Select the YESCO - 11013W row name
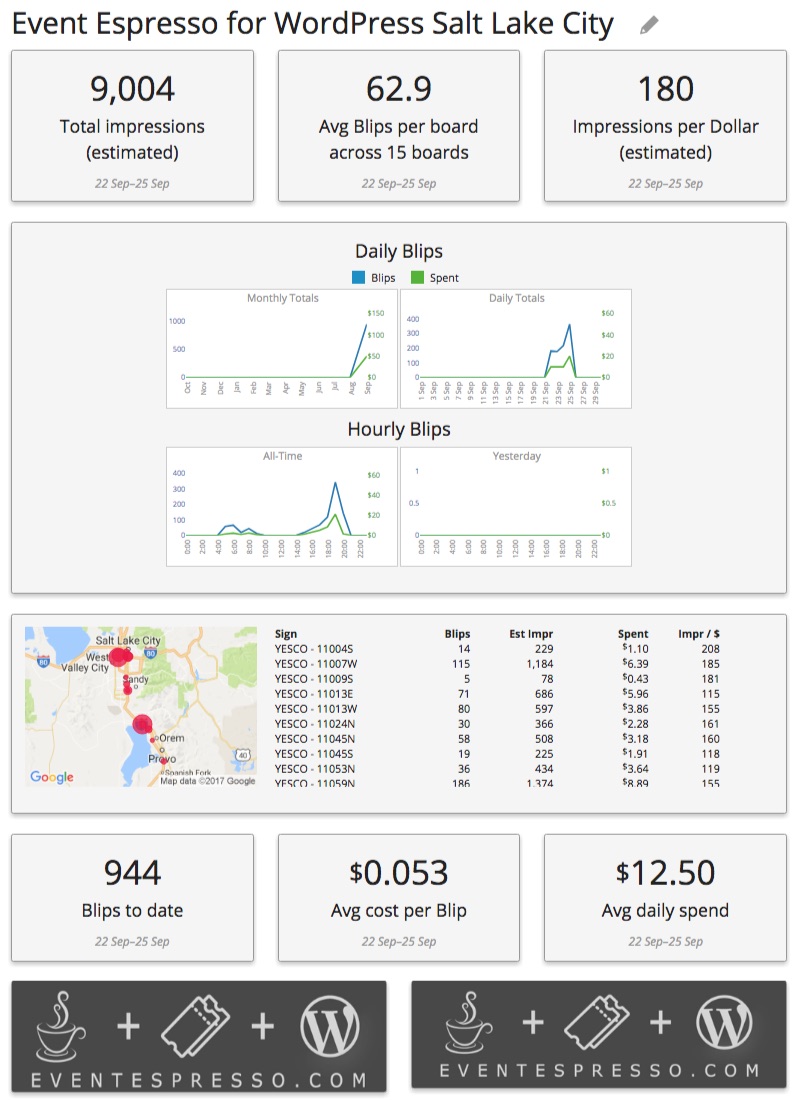 pyautogui.click(x=316, y=709)
